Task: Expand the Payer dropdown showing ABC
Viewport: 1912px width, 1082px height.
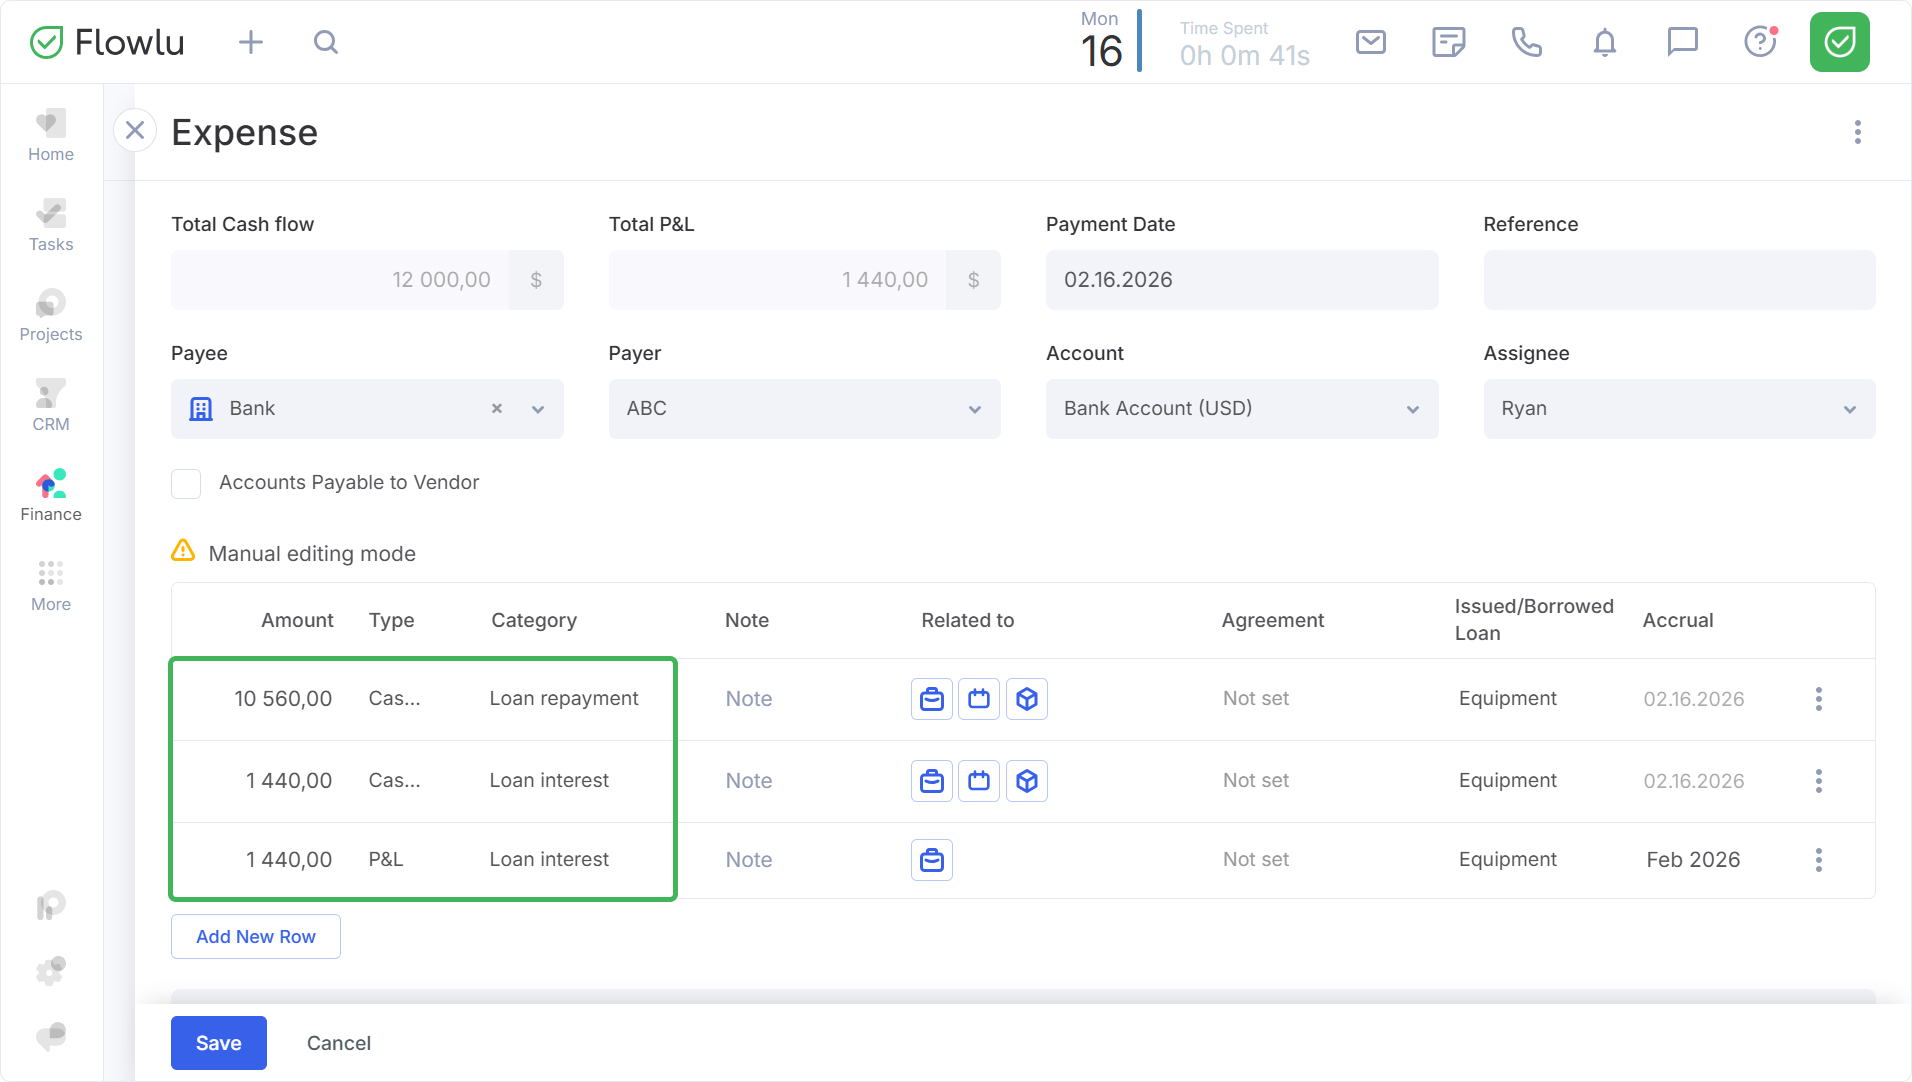Action: coord(804,409)
